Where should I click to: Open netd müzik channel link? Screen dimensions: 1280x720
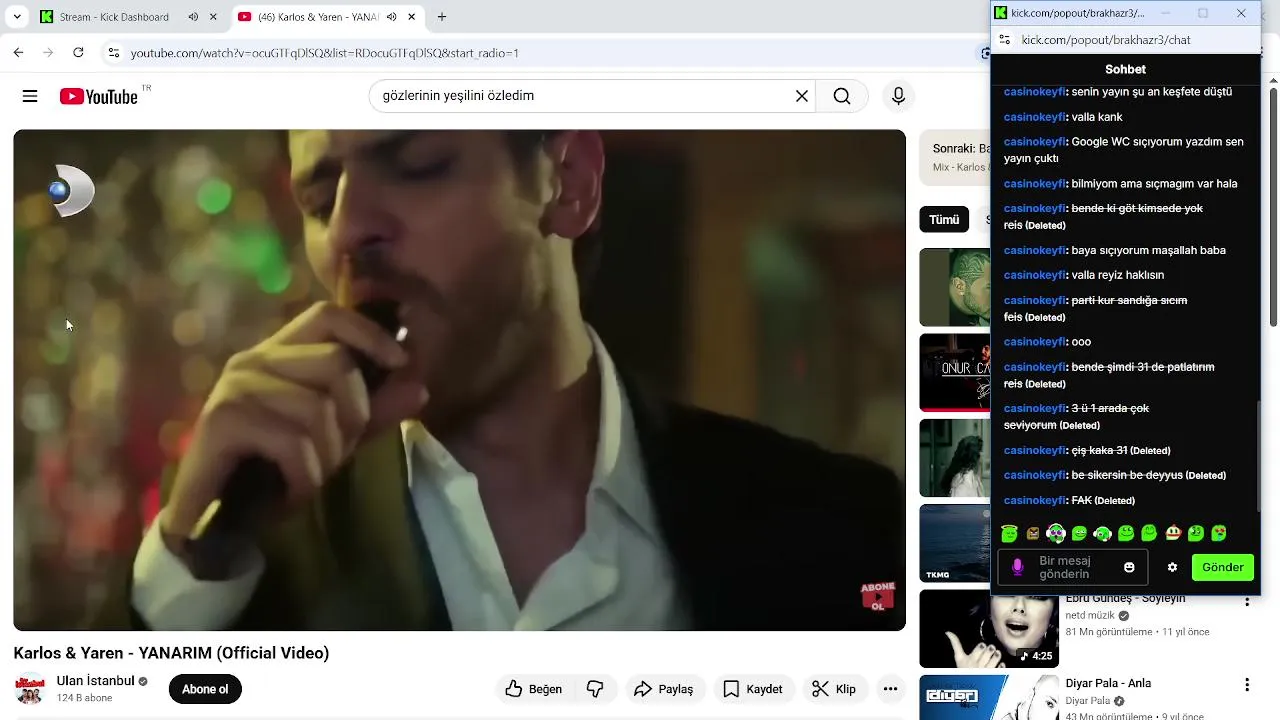coord(1090,616)
